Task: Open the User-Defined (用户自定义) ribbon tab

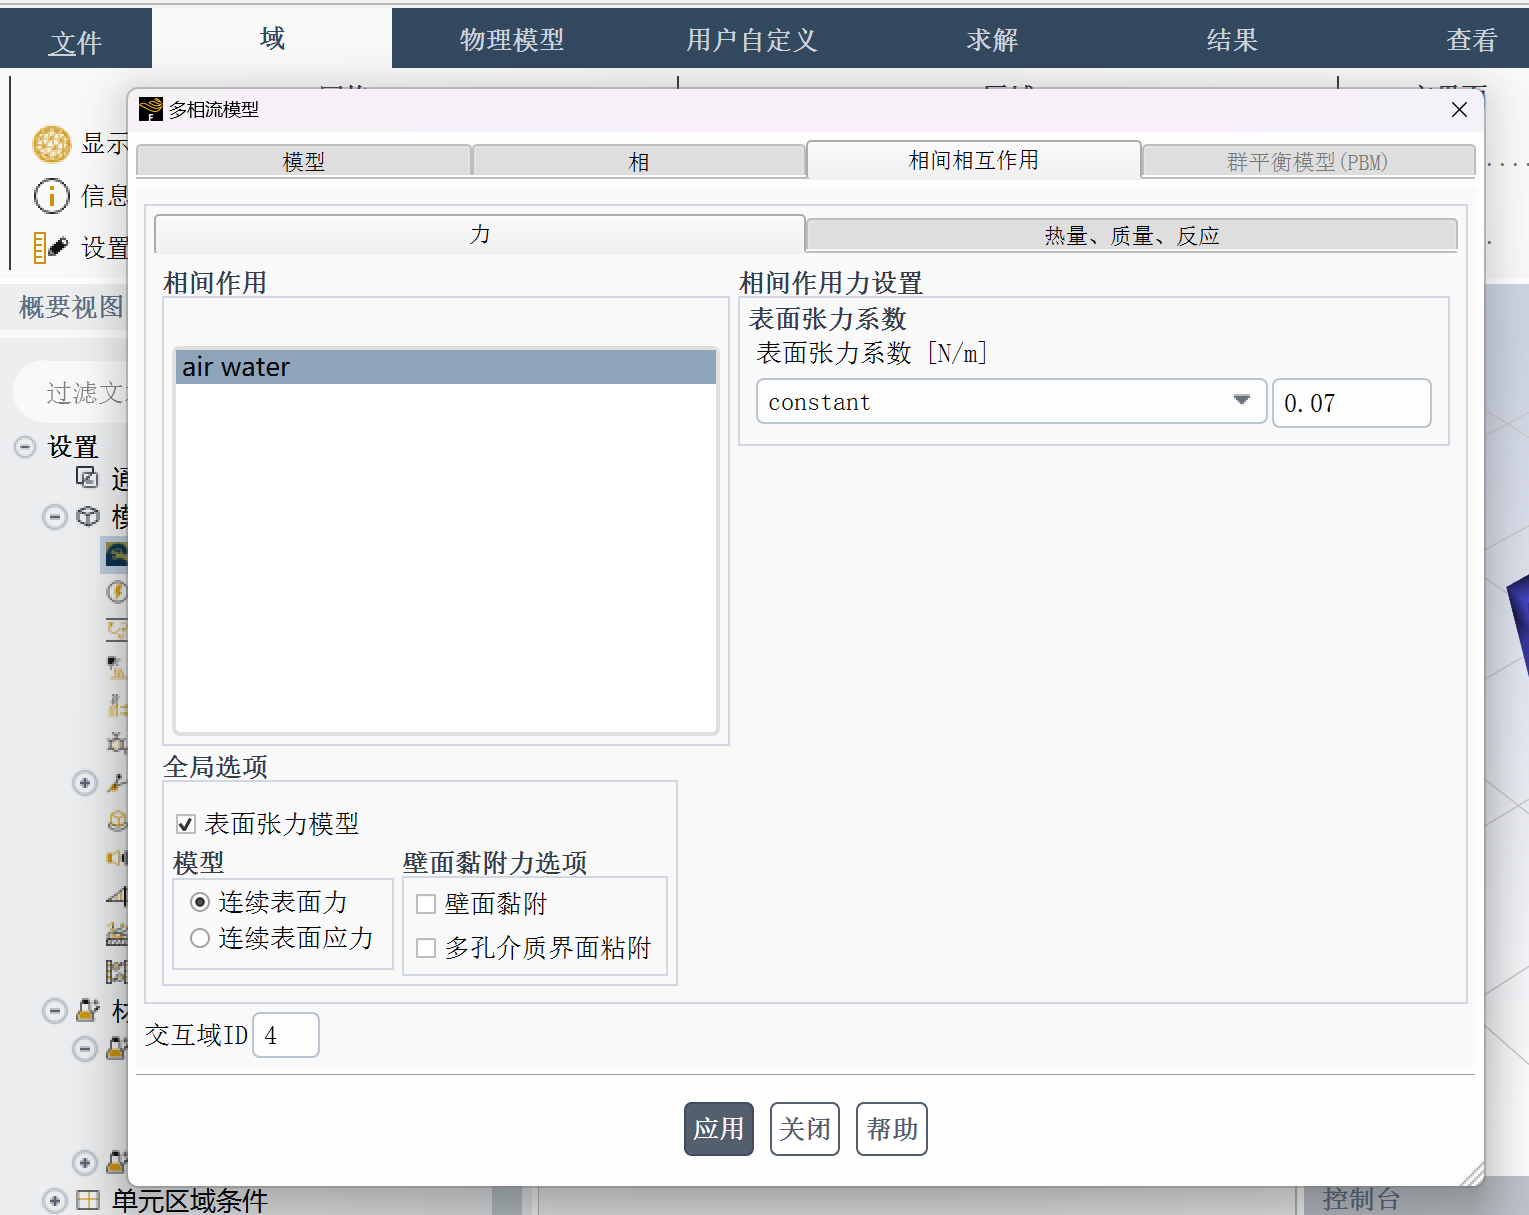Action: pos(752,40)
